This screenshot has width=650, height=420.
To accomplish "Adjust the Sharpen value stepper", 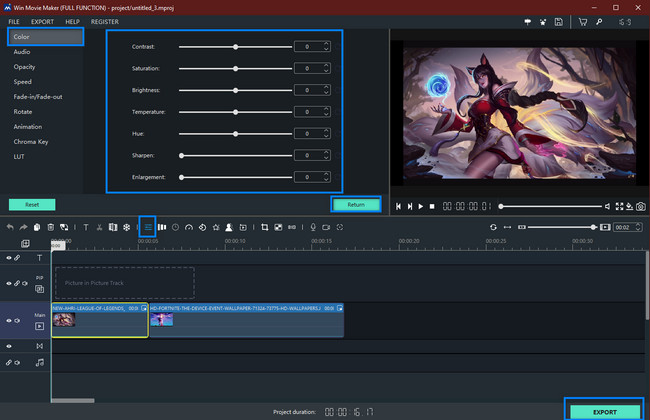I will 326,155.
